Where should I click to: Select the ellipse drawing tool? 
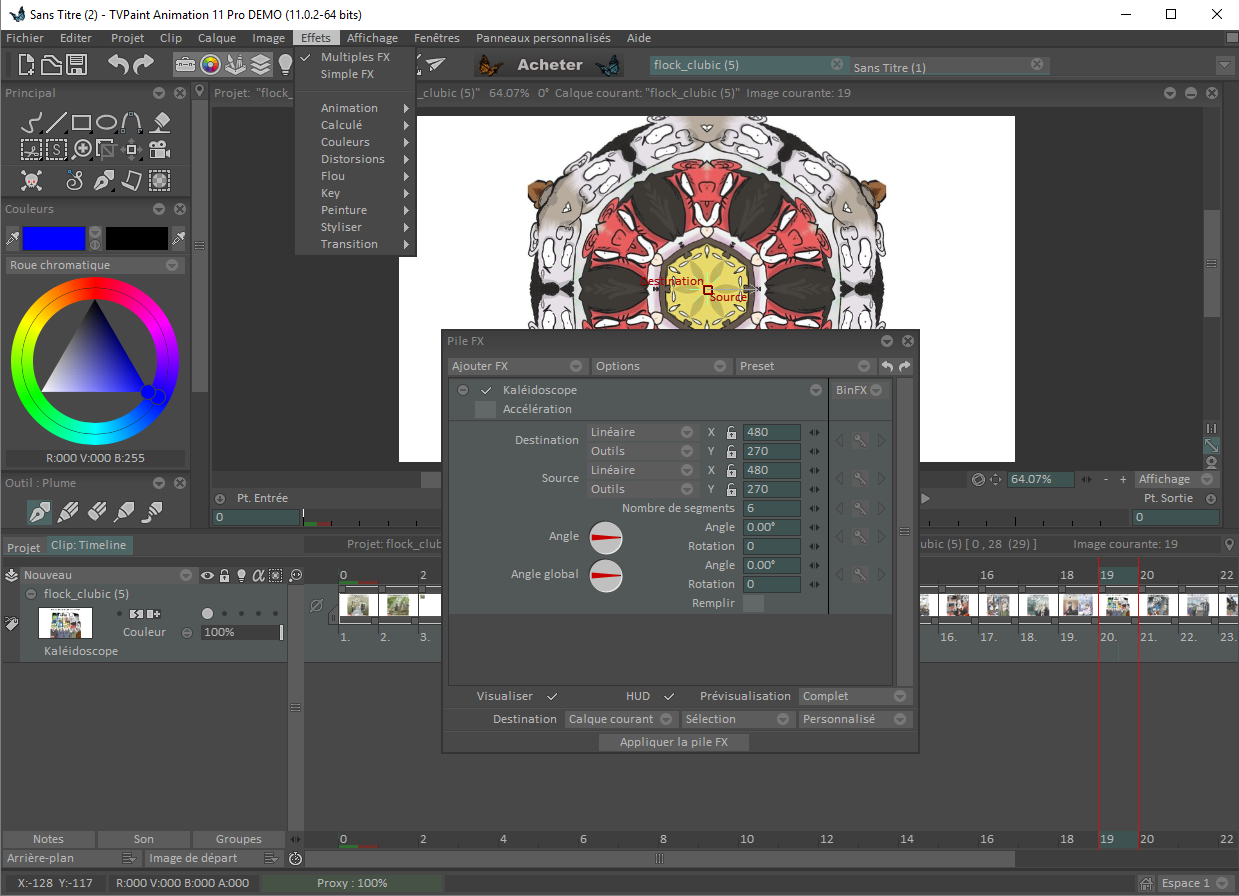coord(106,123)
